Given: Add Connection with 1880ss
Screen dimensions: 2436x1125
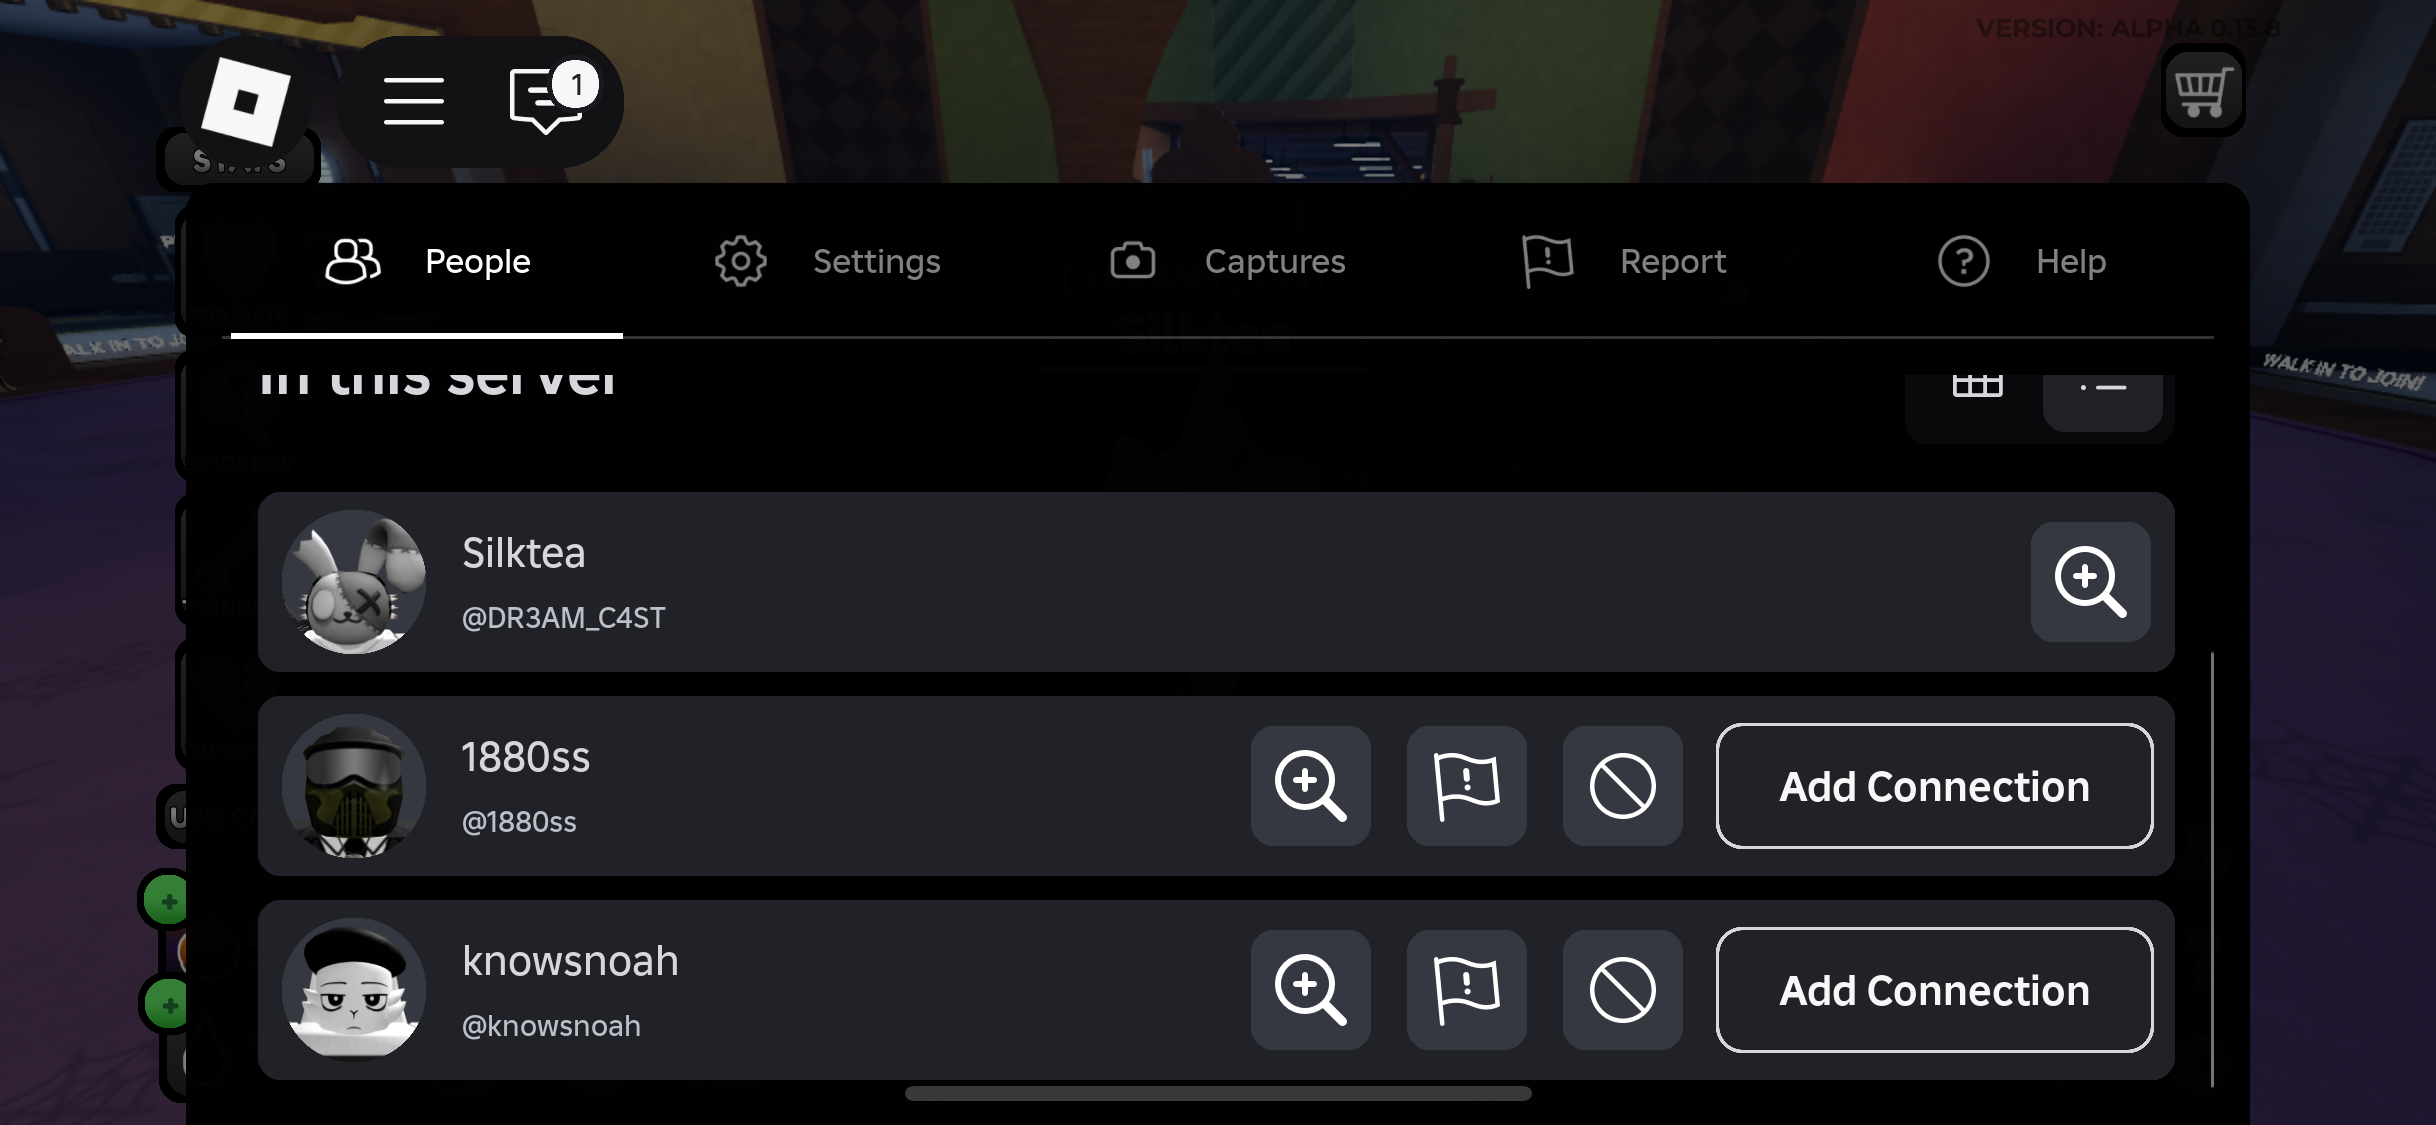Looking at the screenshot, I should 1934,786.
